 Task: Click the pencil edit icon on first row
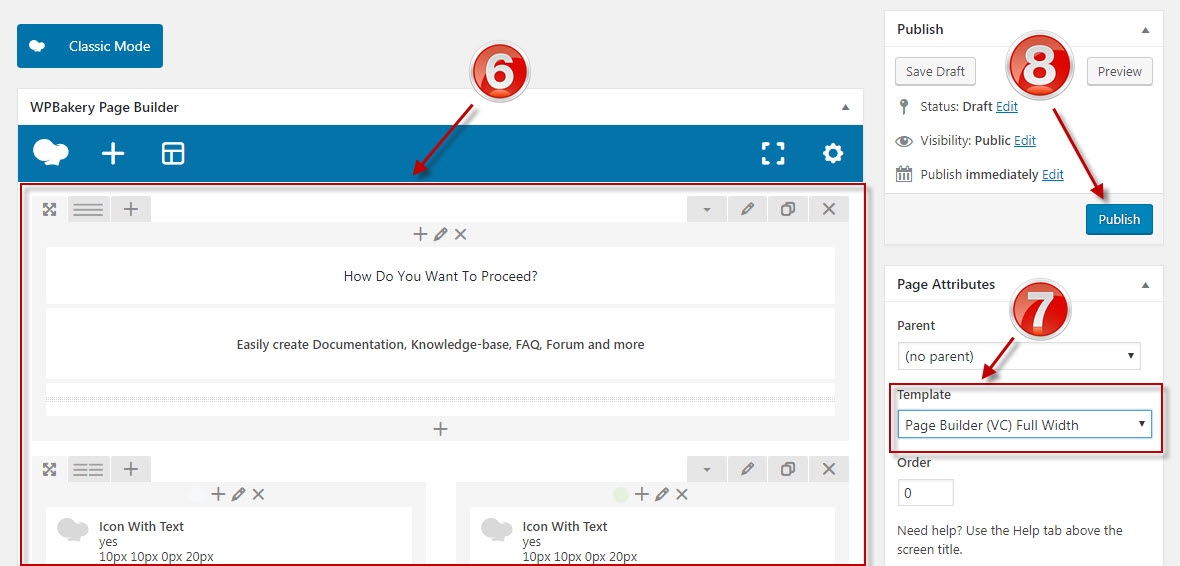[747, 209]
